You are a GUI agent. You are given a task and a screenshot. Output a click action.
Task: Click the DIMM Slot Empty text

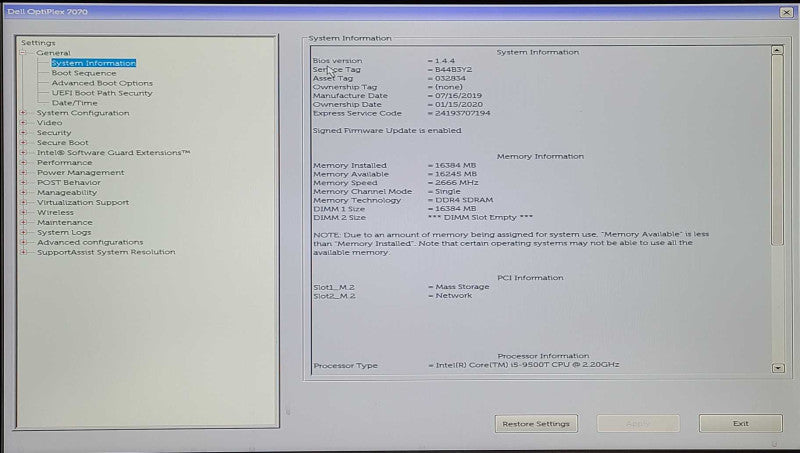click(480, 217)
